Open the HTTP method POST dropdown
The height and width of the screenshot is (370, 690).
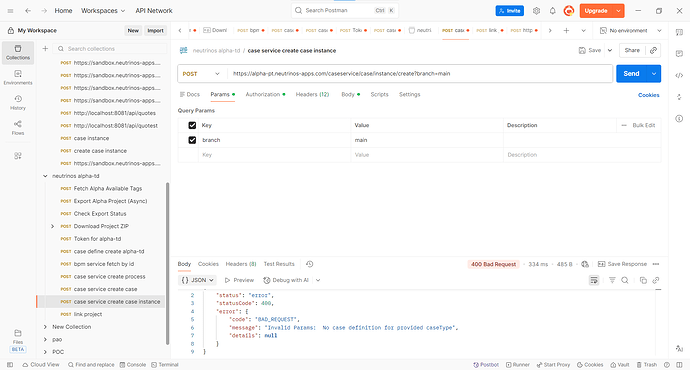[201, 74]
